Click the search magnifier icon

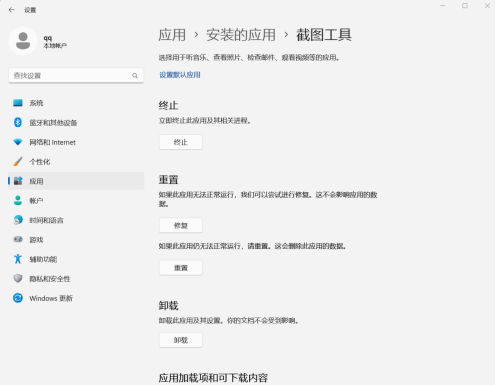(135, 76)
